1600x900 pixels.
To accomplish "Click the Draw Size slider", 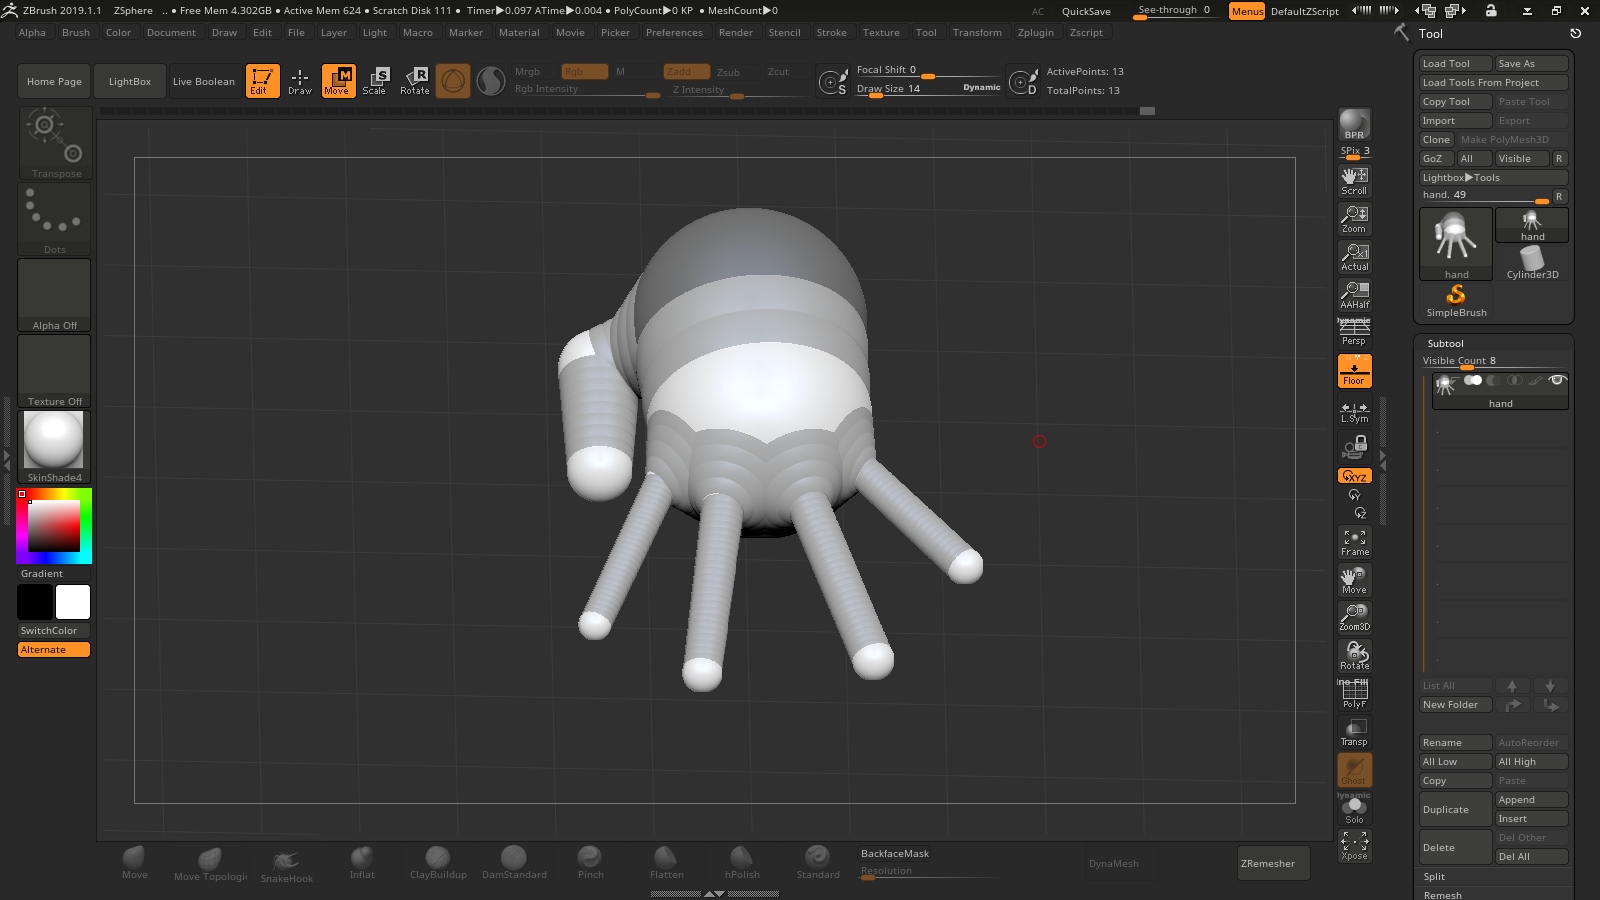I will point(928,89).
